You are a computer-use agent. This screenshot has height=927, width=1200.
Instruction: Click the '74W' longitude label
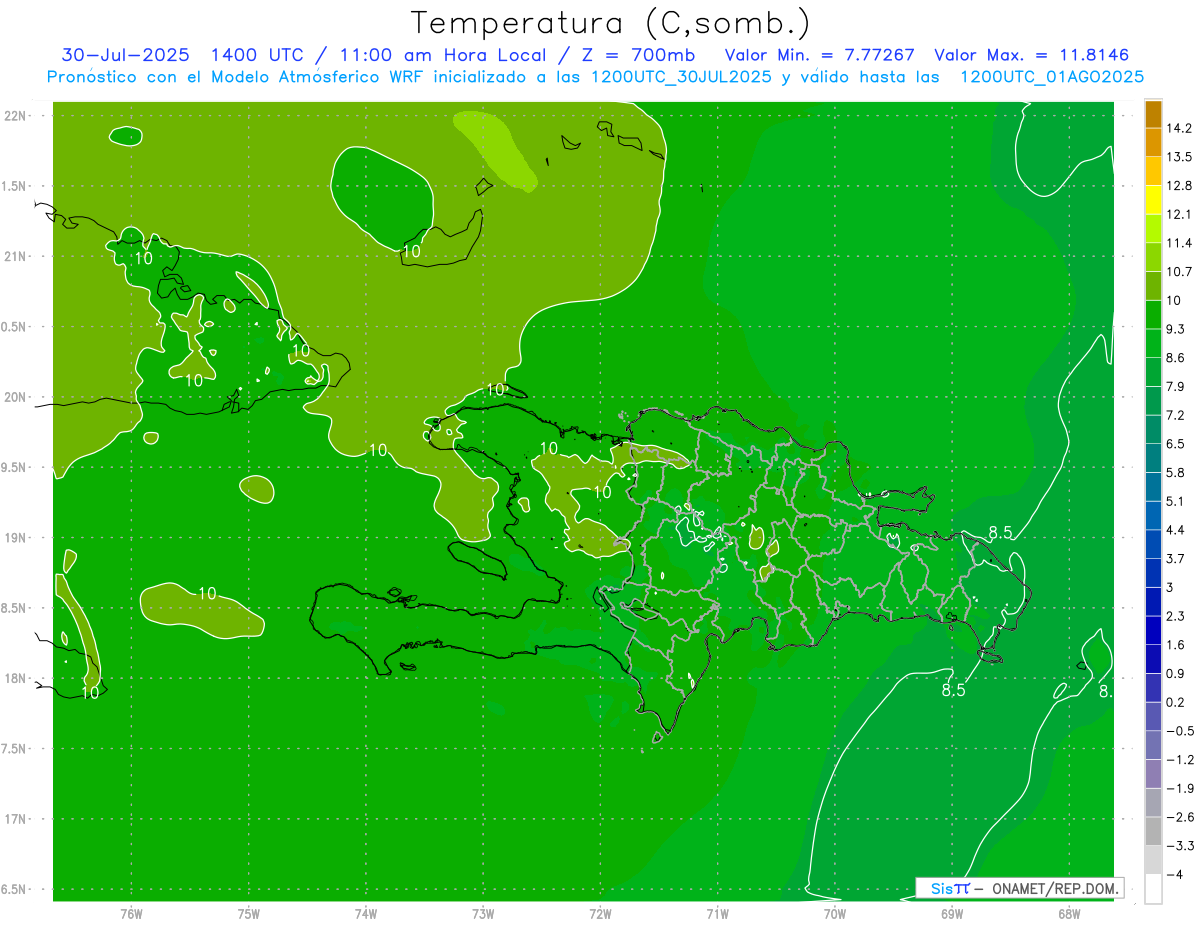click(366, 914)
